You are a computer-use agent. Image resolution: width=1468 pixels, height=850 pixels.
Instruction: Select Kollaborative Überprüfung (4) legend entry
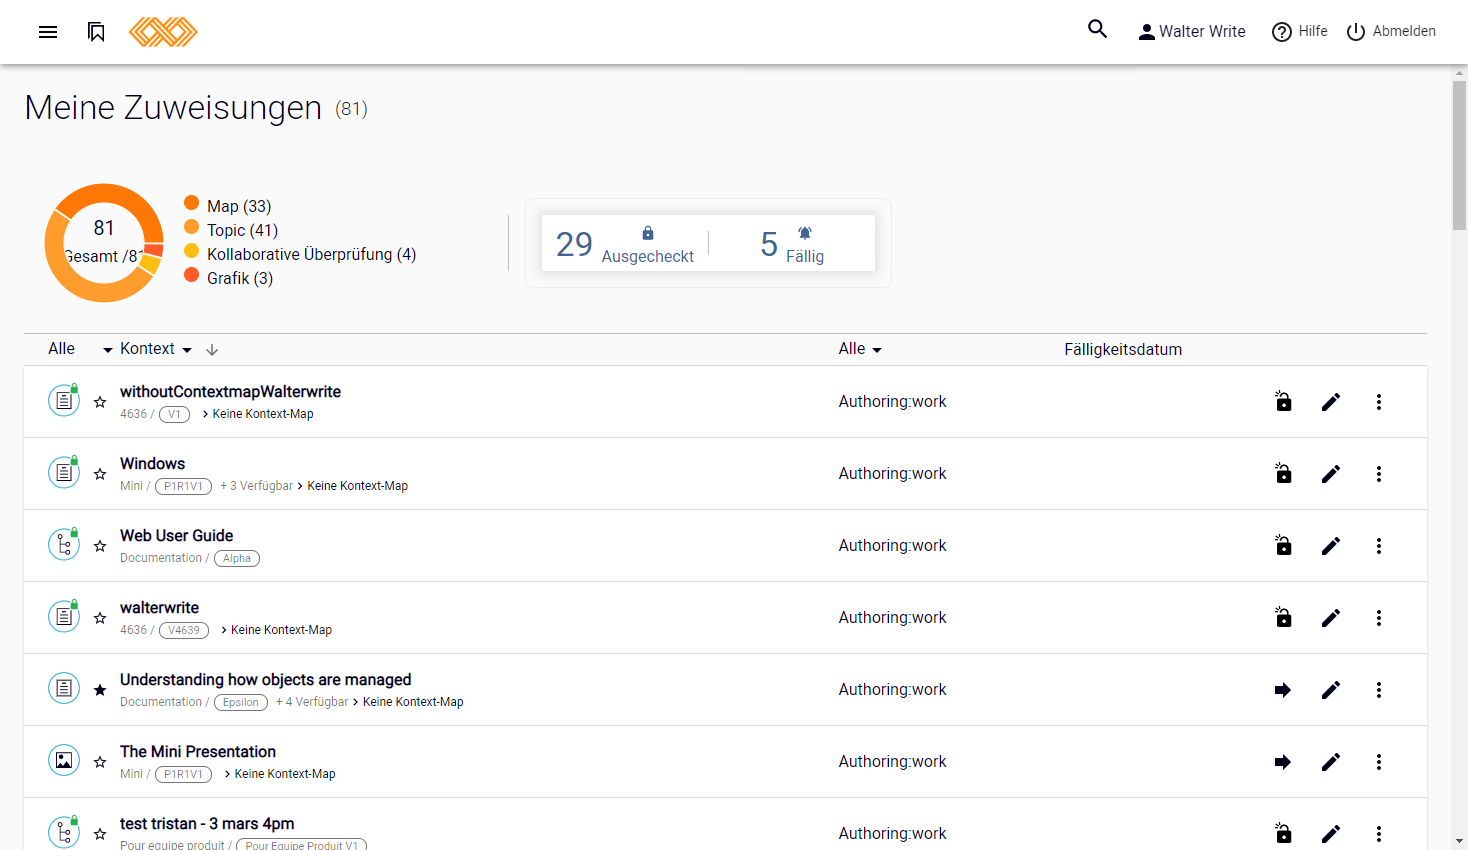300,254
